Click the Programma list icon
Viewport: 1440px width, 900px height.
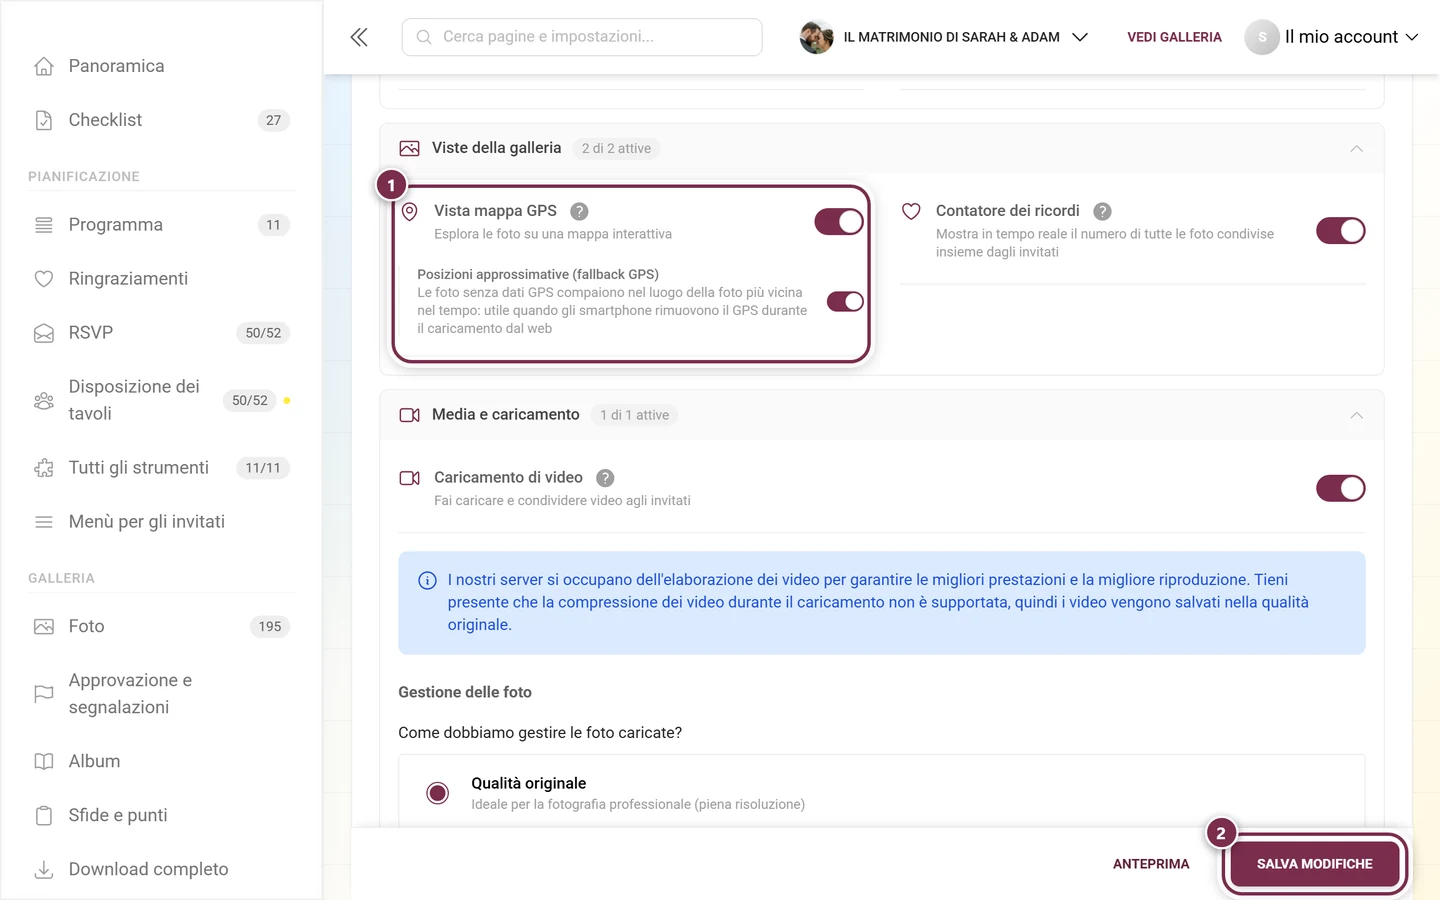(44, 225)
